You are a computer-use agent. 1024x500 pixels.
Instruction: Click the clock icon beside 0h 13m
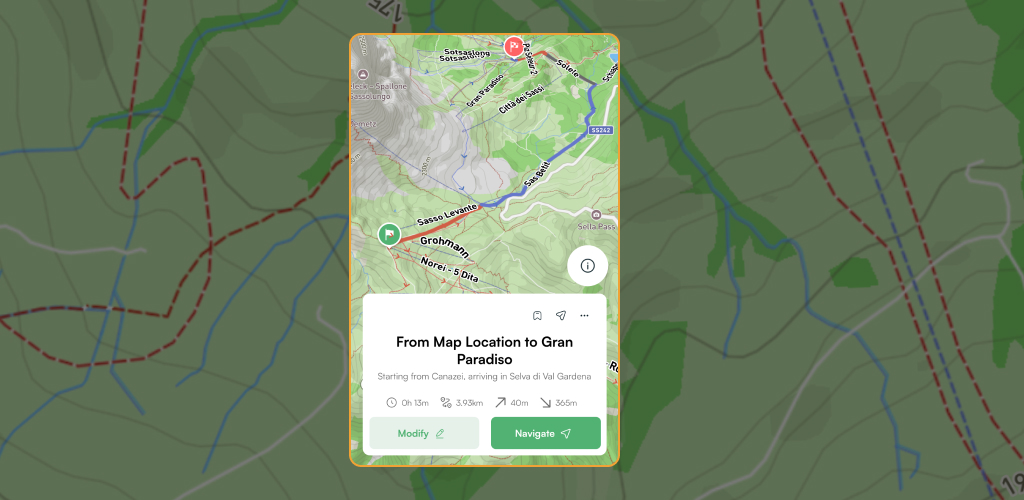391,402
